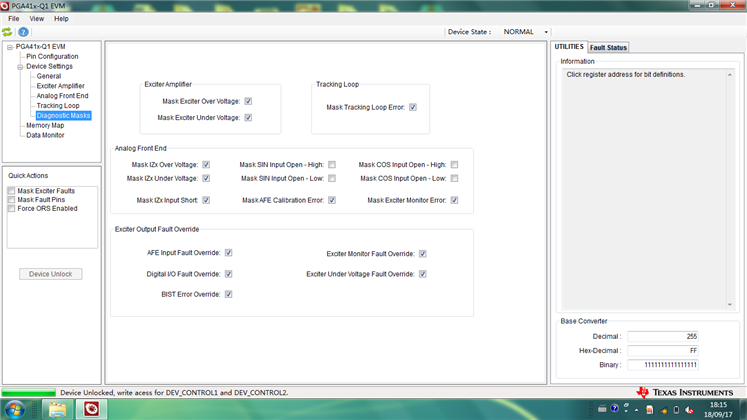Open the Windows Start orb

(15, 410)
